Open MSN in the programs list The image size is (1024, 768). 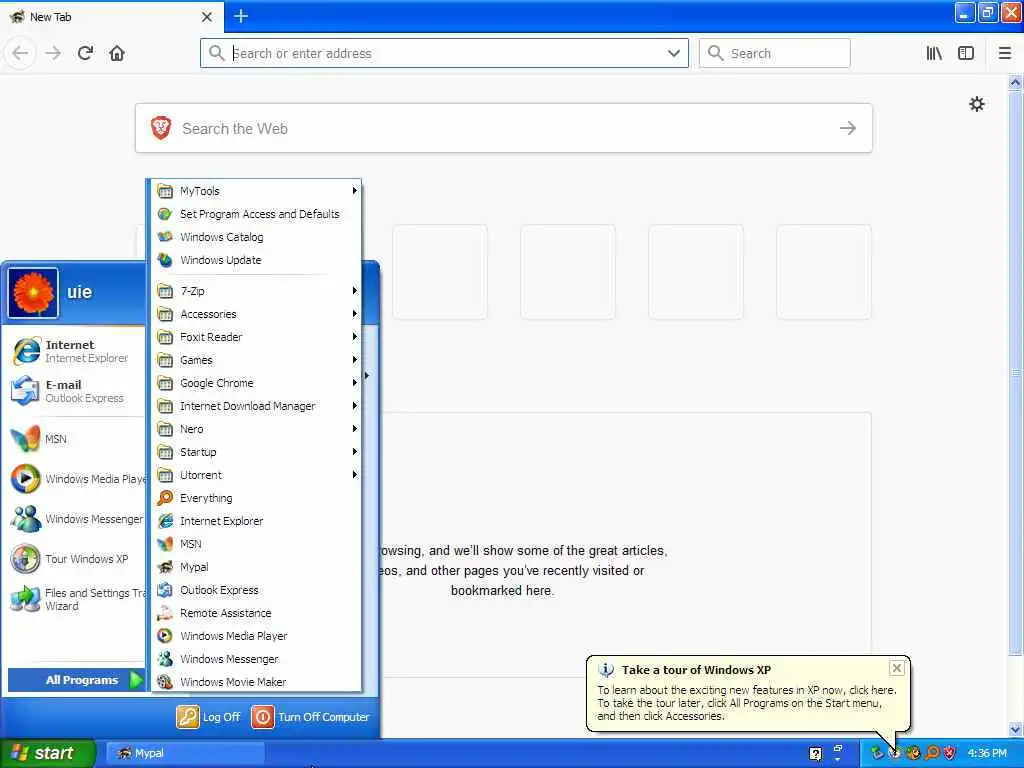click(257, 544)
